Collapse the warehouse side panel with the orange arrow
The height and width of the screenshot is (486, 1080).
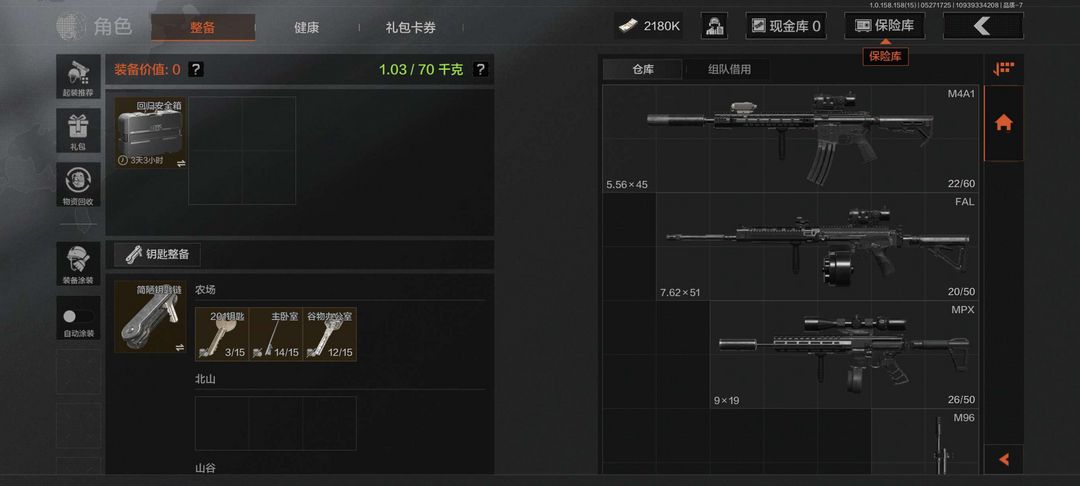(x=1004, y=459)
